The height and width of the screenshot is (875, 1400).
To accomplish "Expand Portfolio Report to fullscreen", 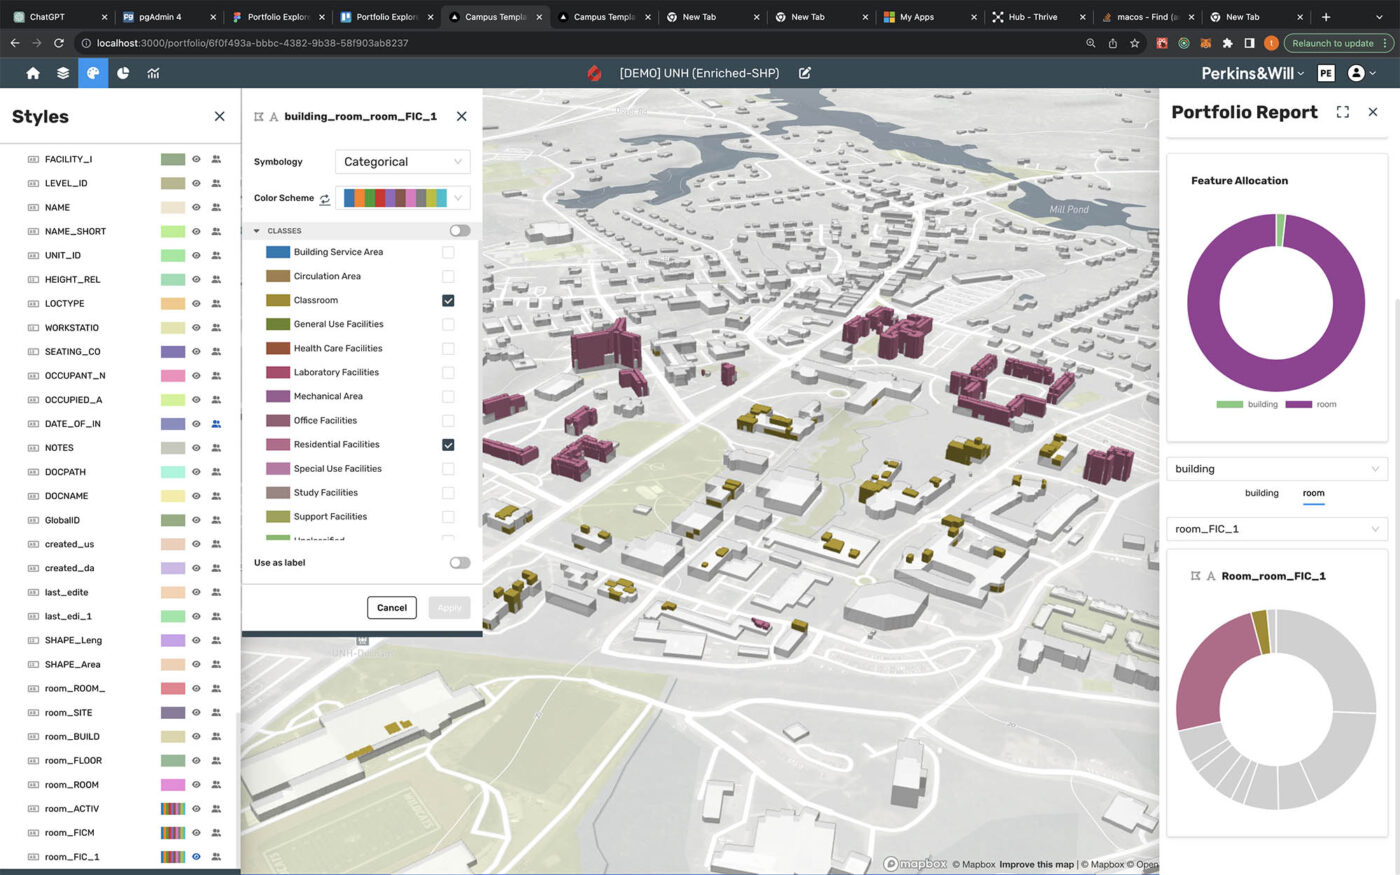I will click(1342, 112).
